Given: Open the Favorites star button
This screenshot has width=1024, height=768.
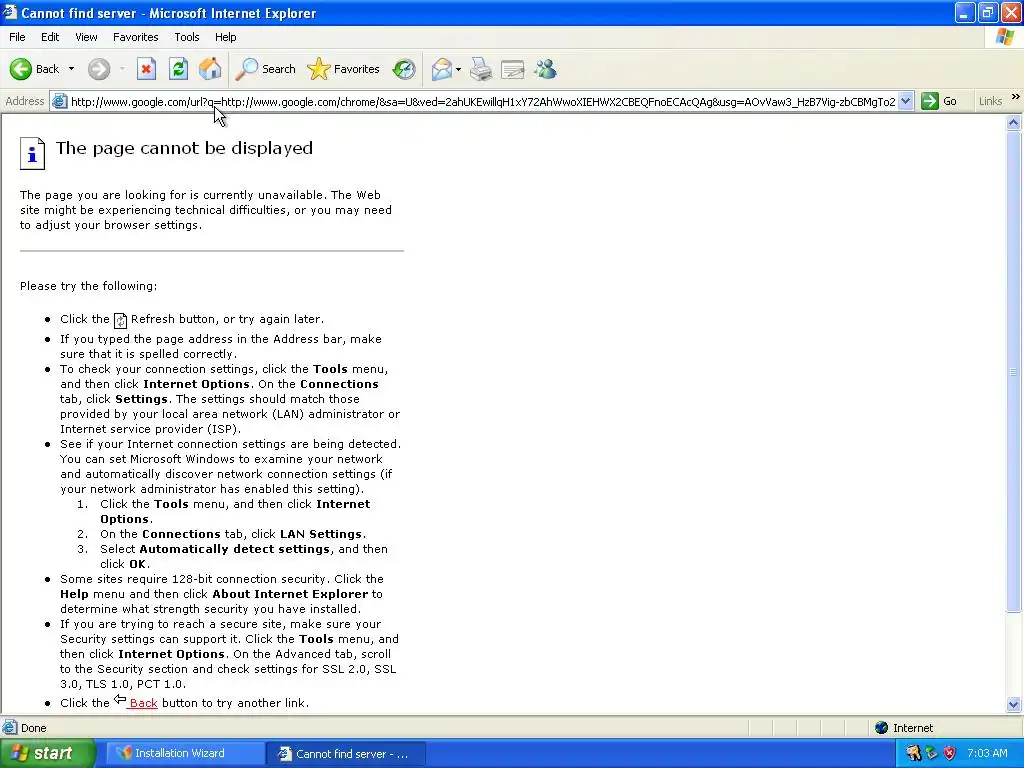Looking at the screenshot, I should click(x=344, y=69).
